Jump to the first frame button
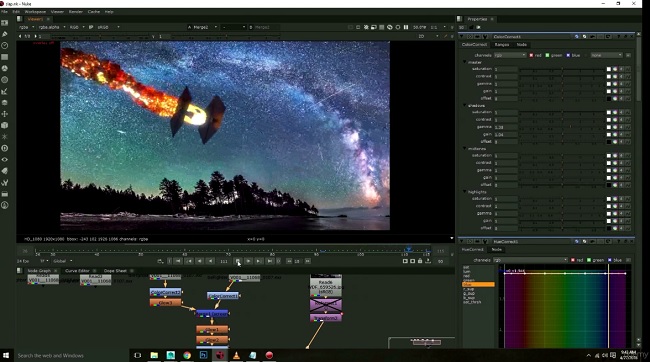 click(x=178, y=261)
